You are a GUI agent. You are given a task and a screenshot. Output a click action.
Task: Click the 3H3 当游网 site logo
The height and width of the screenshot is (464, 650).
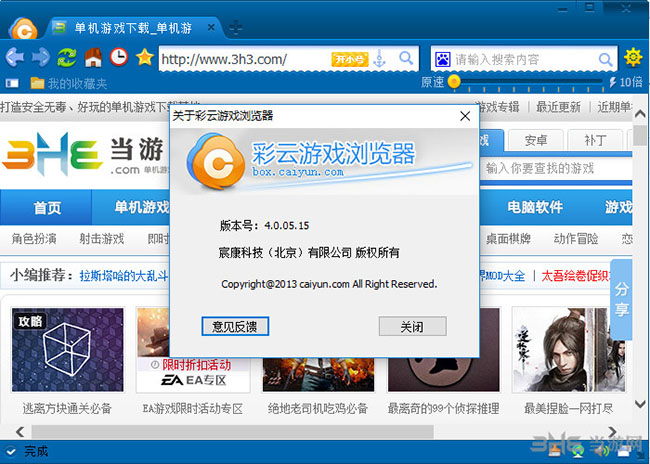82,155
